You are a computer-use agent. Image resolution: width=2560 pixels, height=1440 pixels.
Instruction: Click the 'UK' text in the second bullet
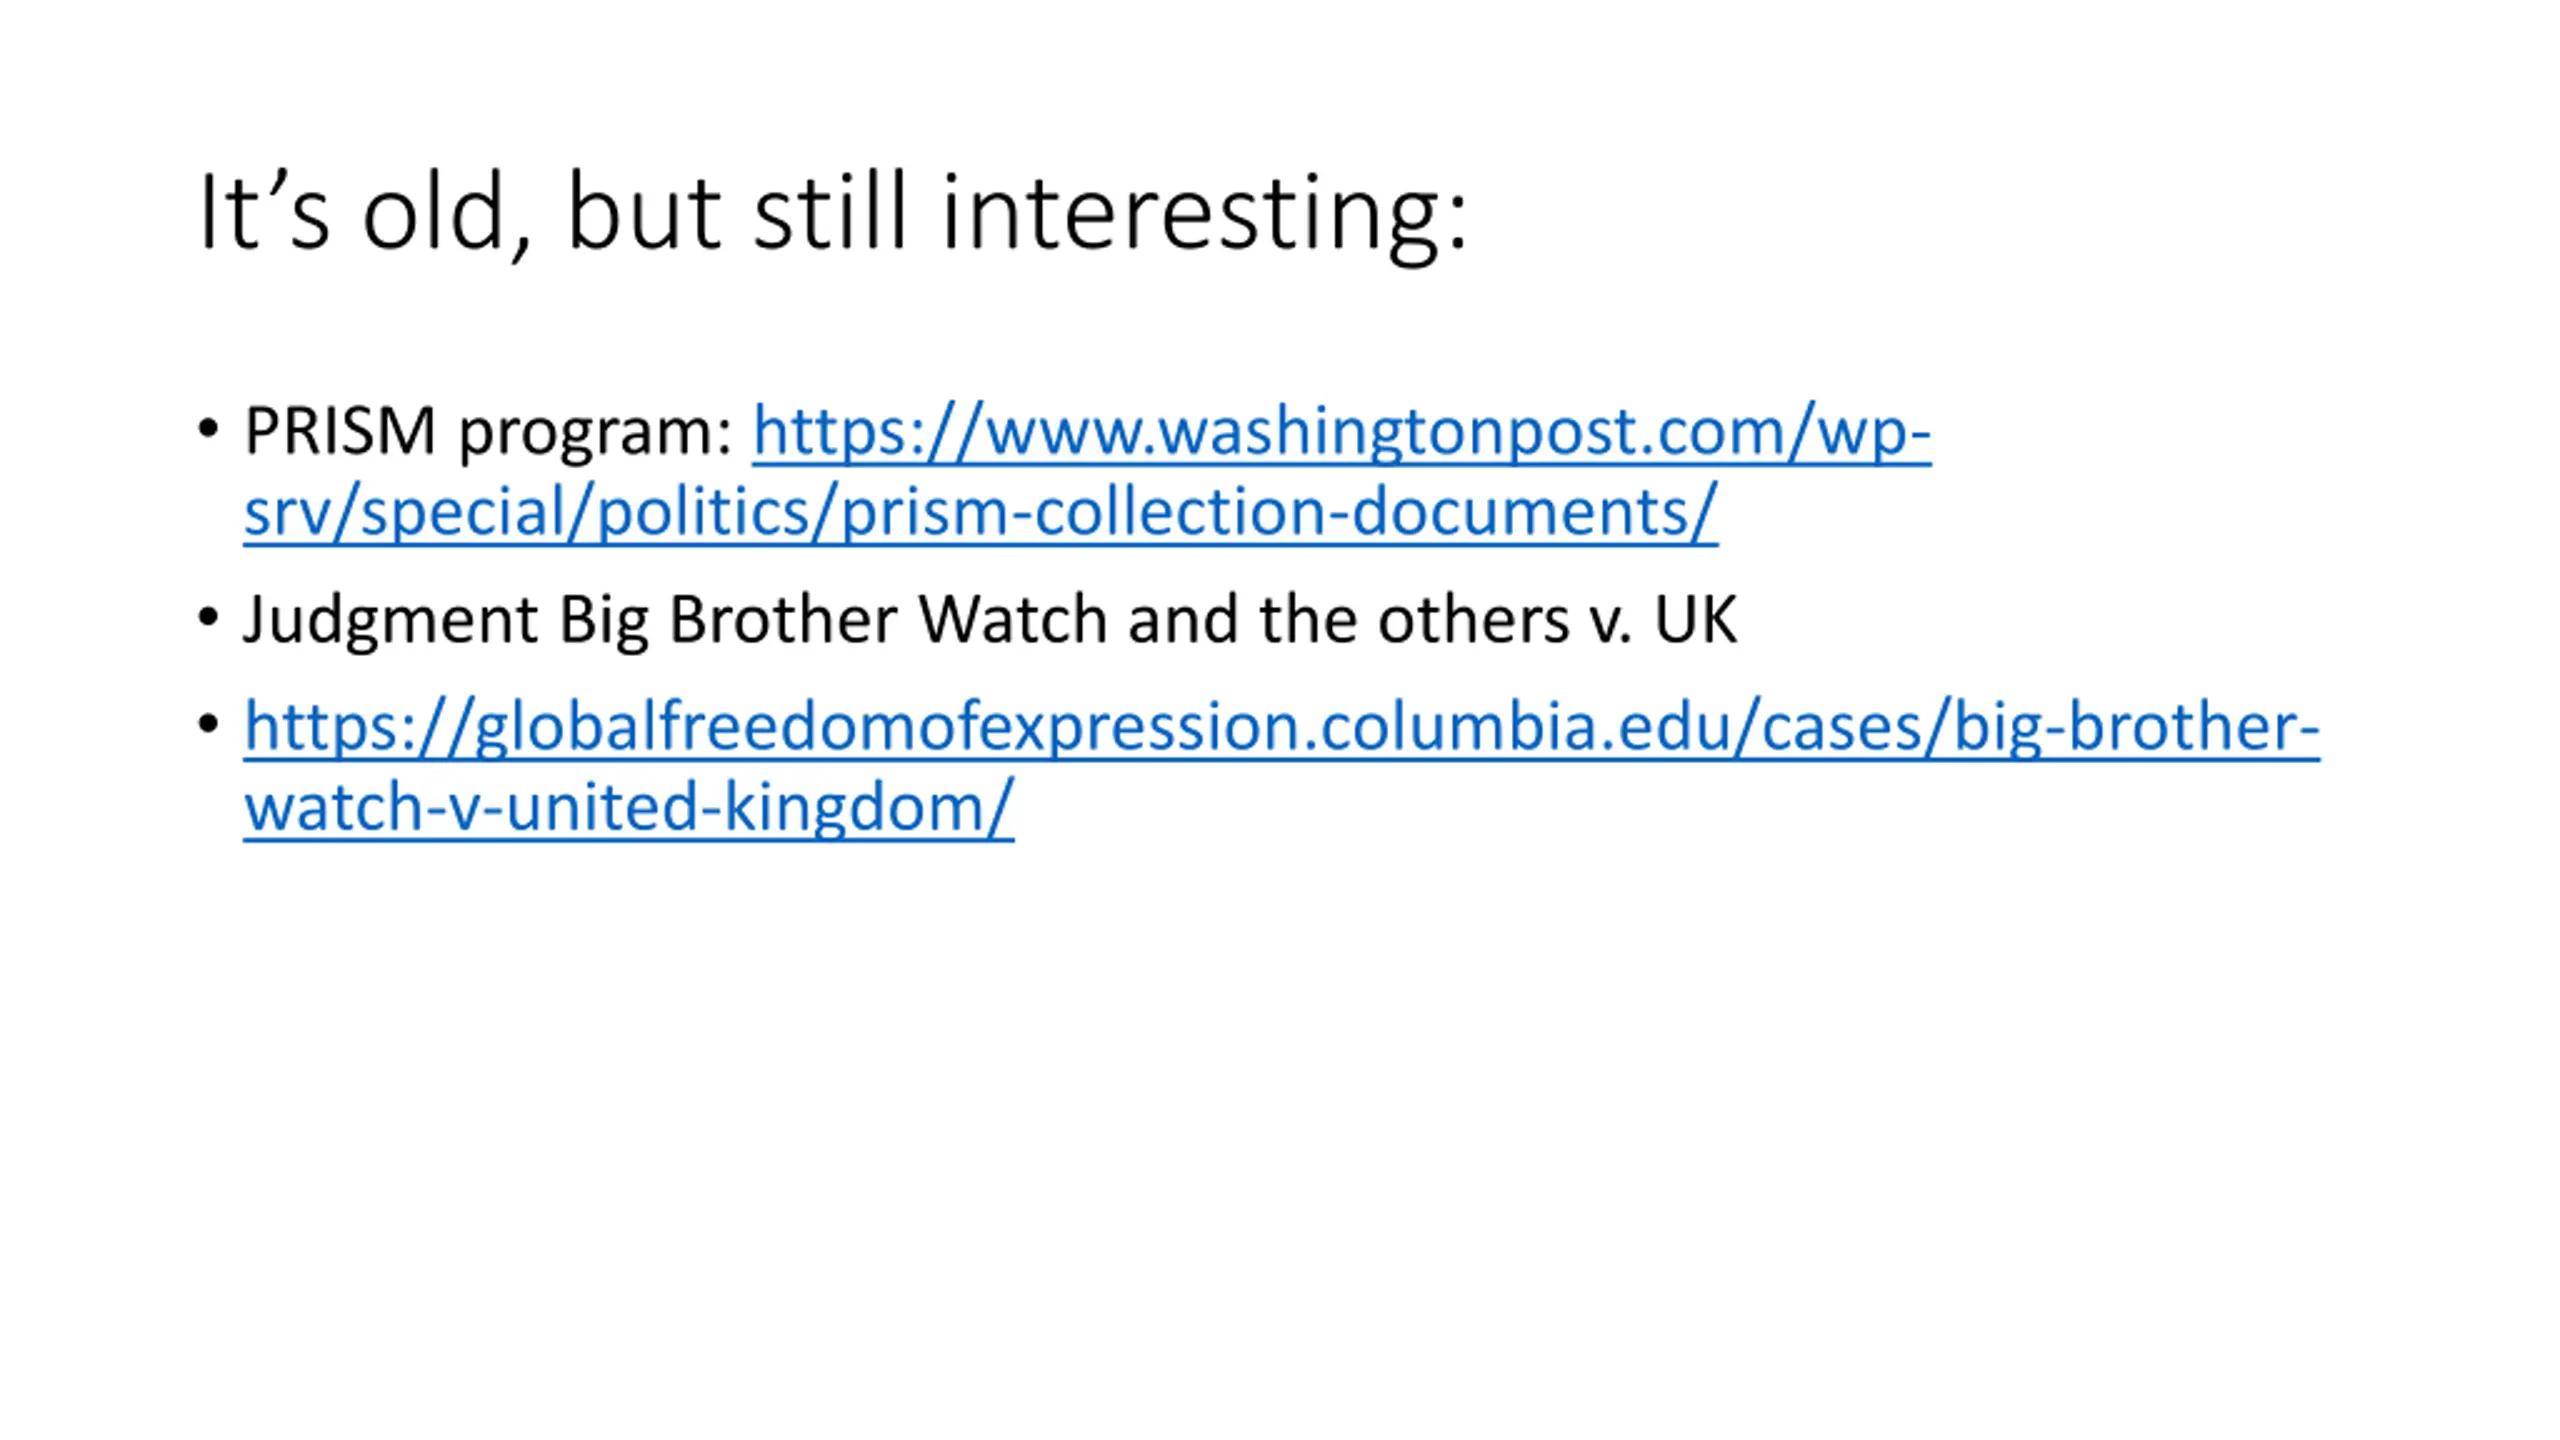(x=1695, y=620)
